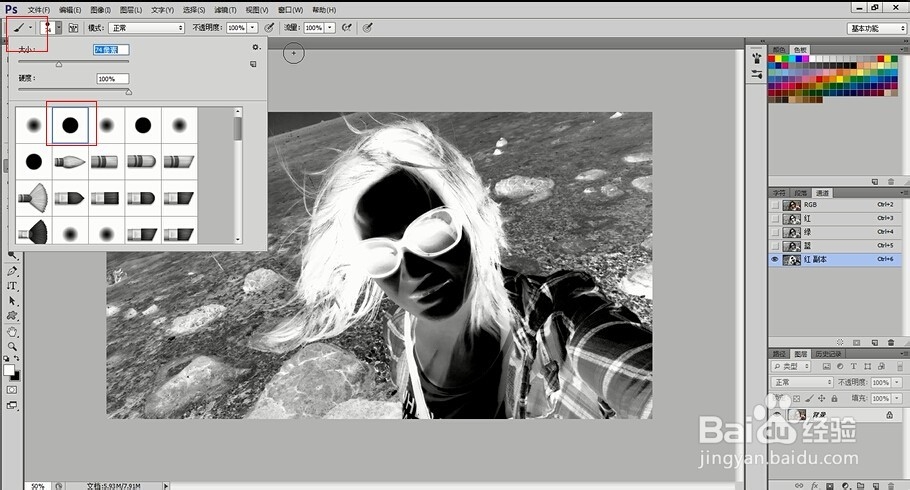Hide 红 副本 channel eye icon
Viewport: 910px width, 490px height.
pos(775,260)
